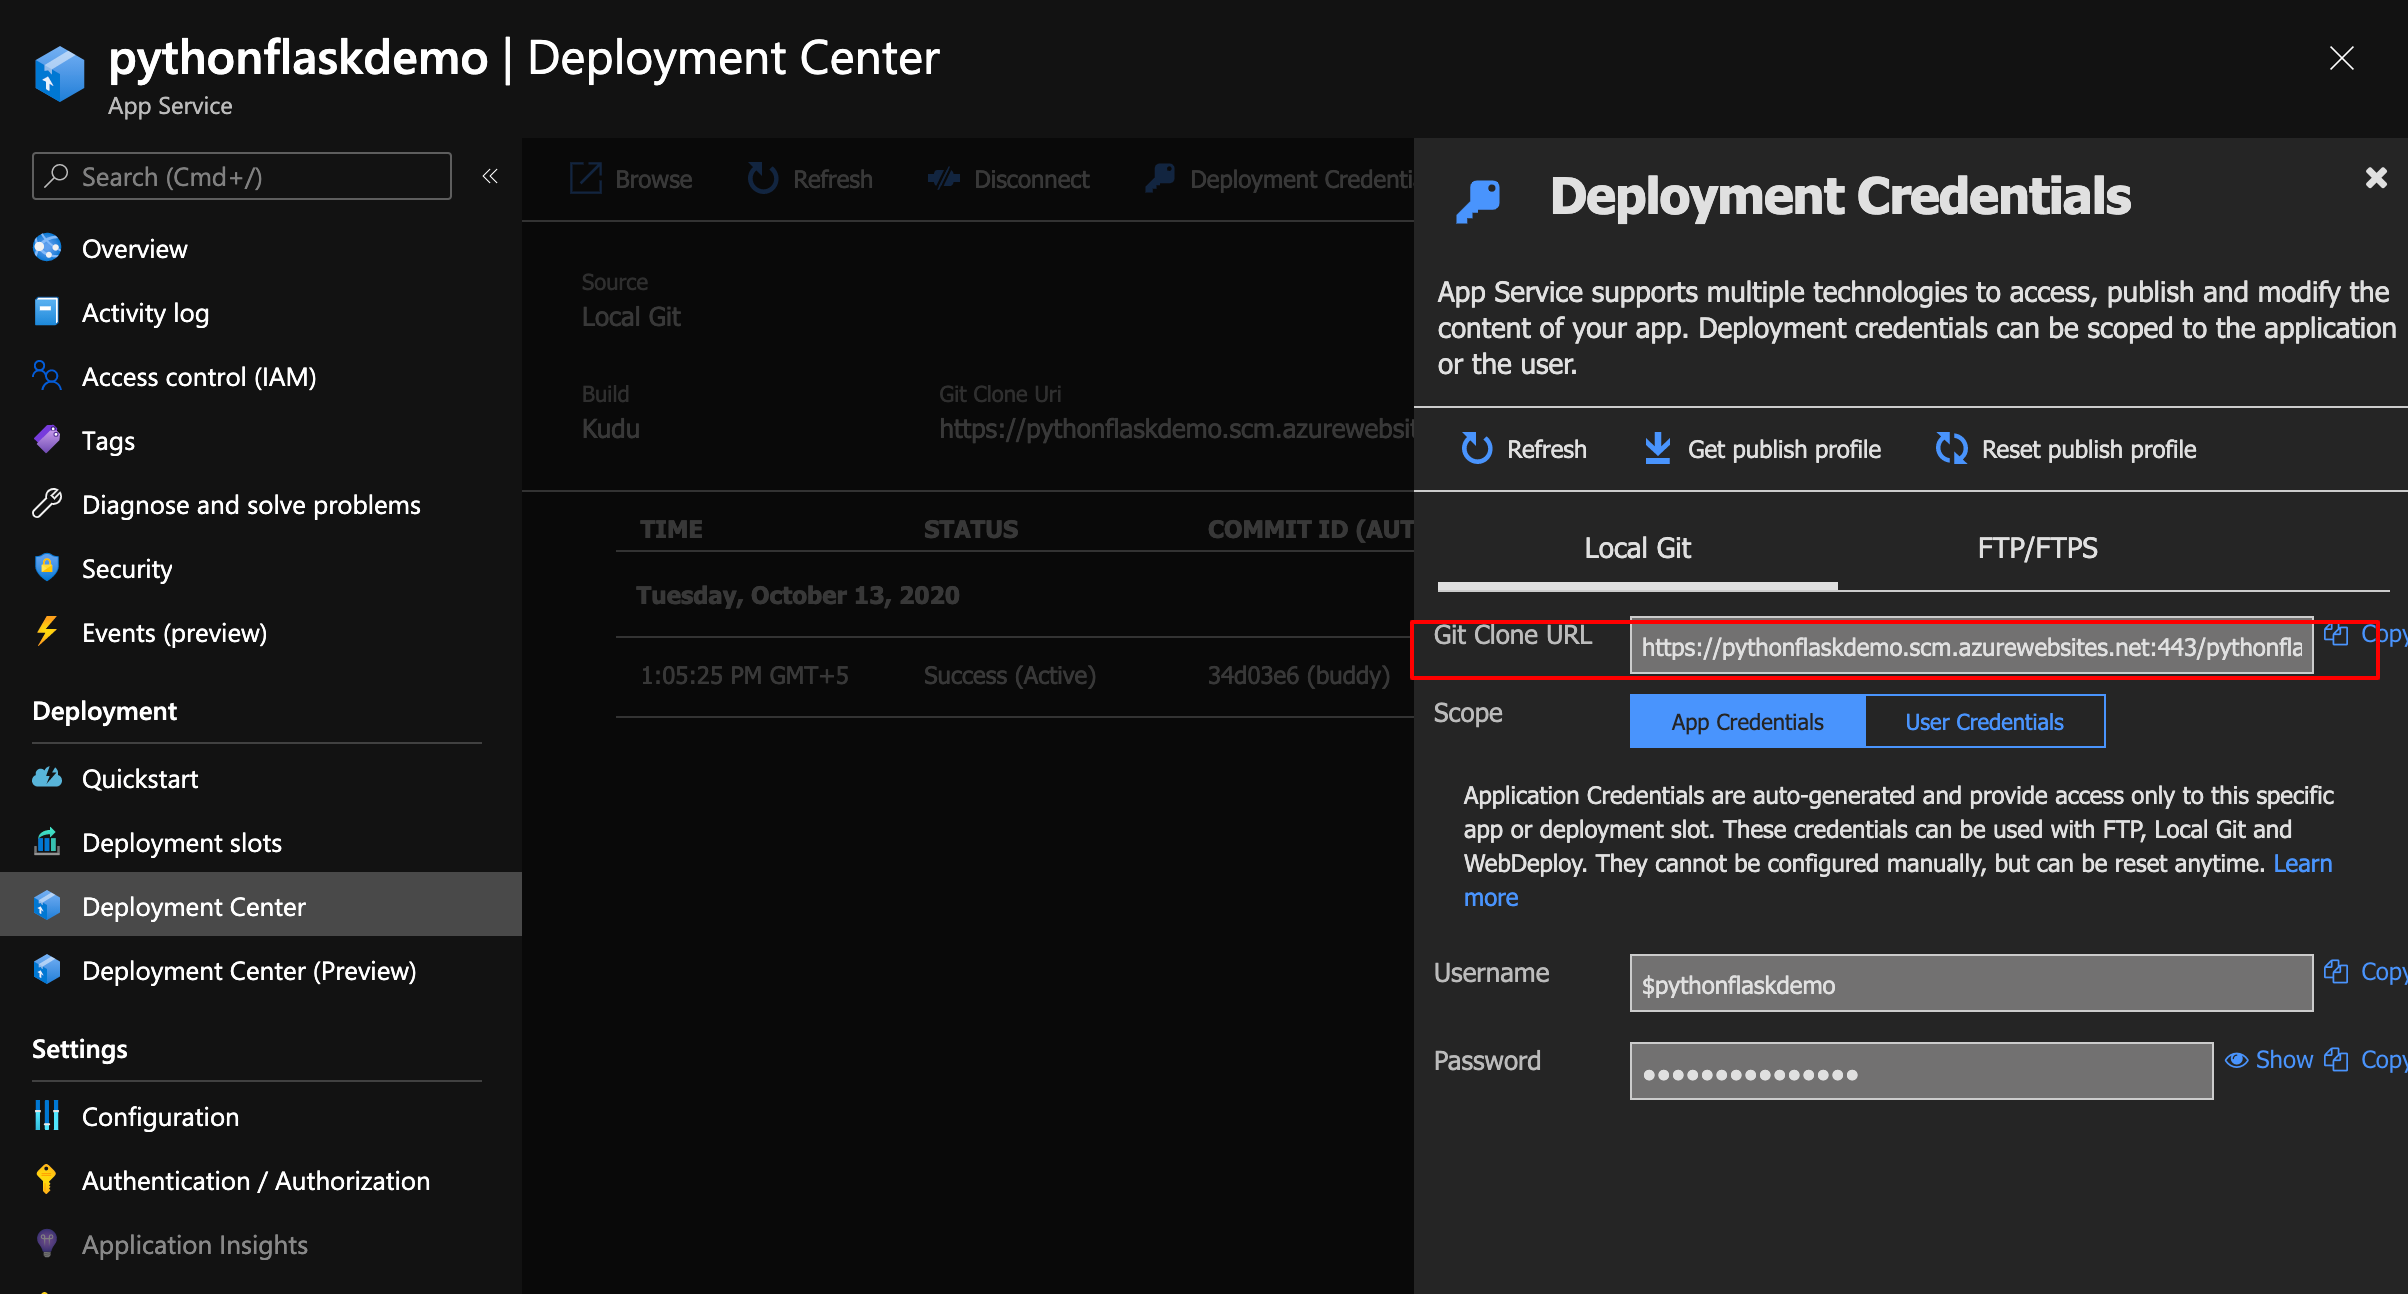Open Diagnose and solve problems
2408x1294 pixels.
(251, 505)
